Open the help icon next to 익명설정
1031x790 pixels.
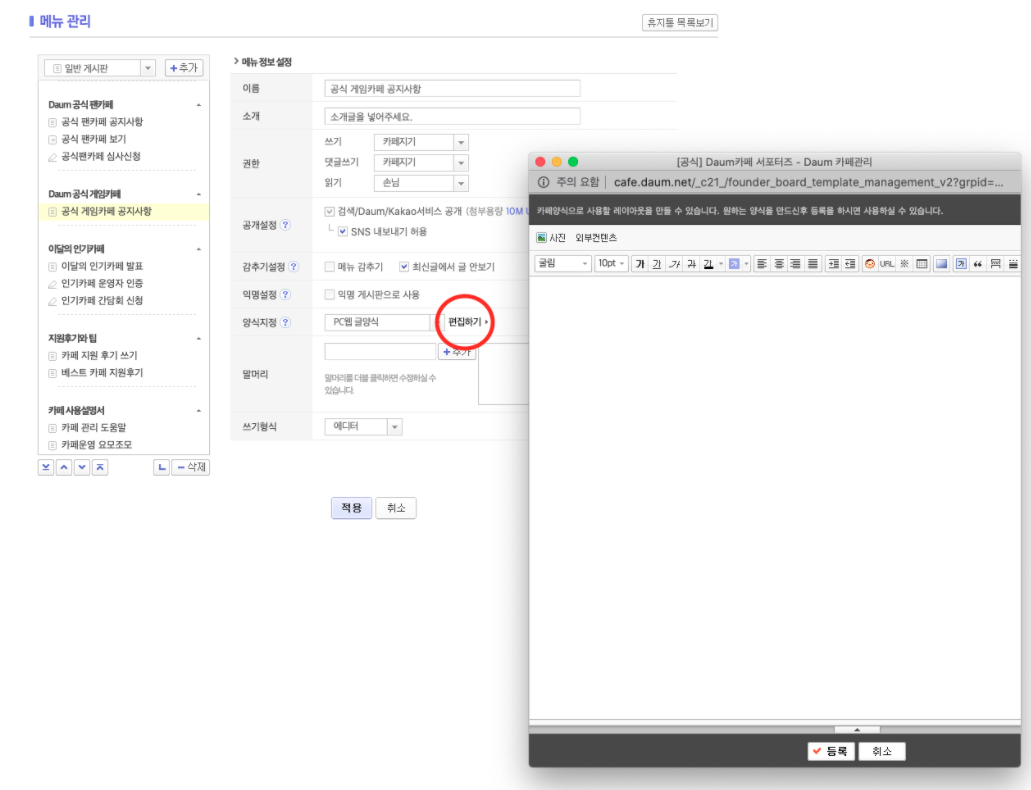point(285,295)
